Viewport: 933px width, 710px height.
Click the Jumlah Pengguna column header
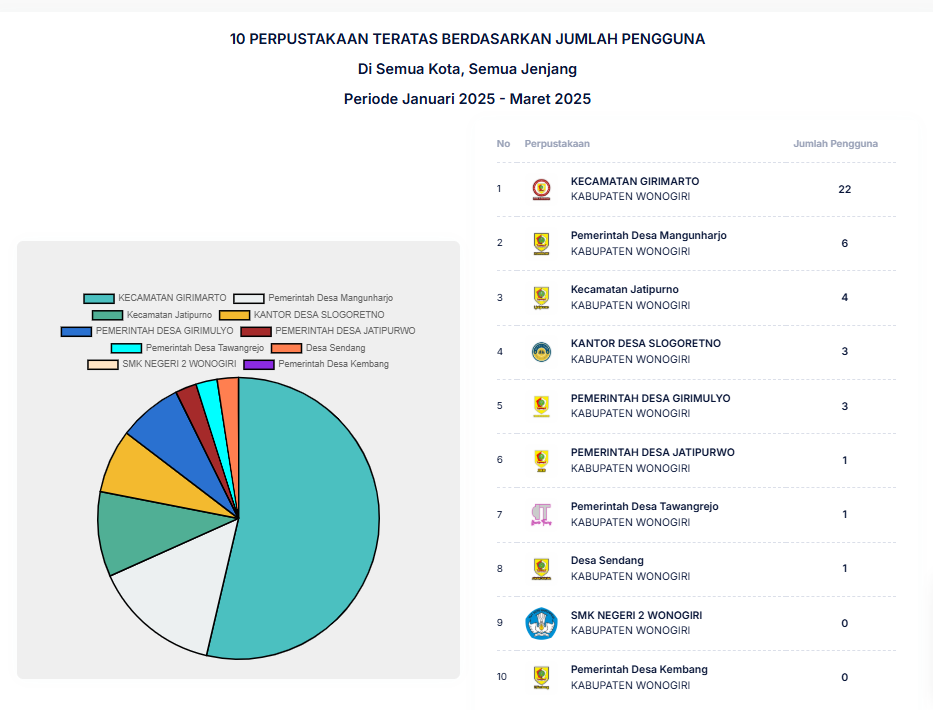(835, 144)
